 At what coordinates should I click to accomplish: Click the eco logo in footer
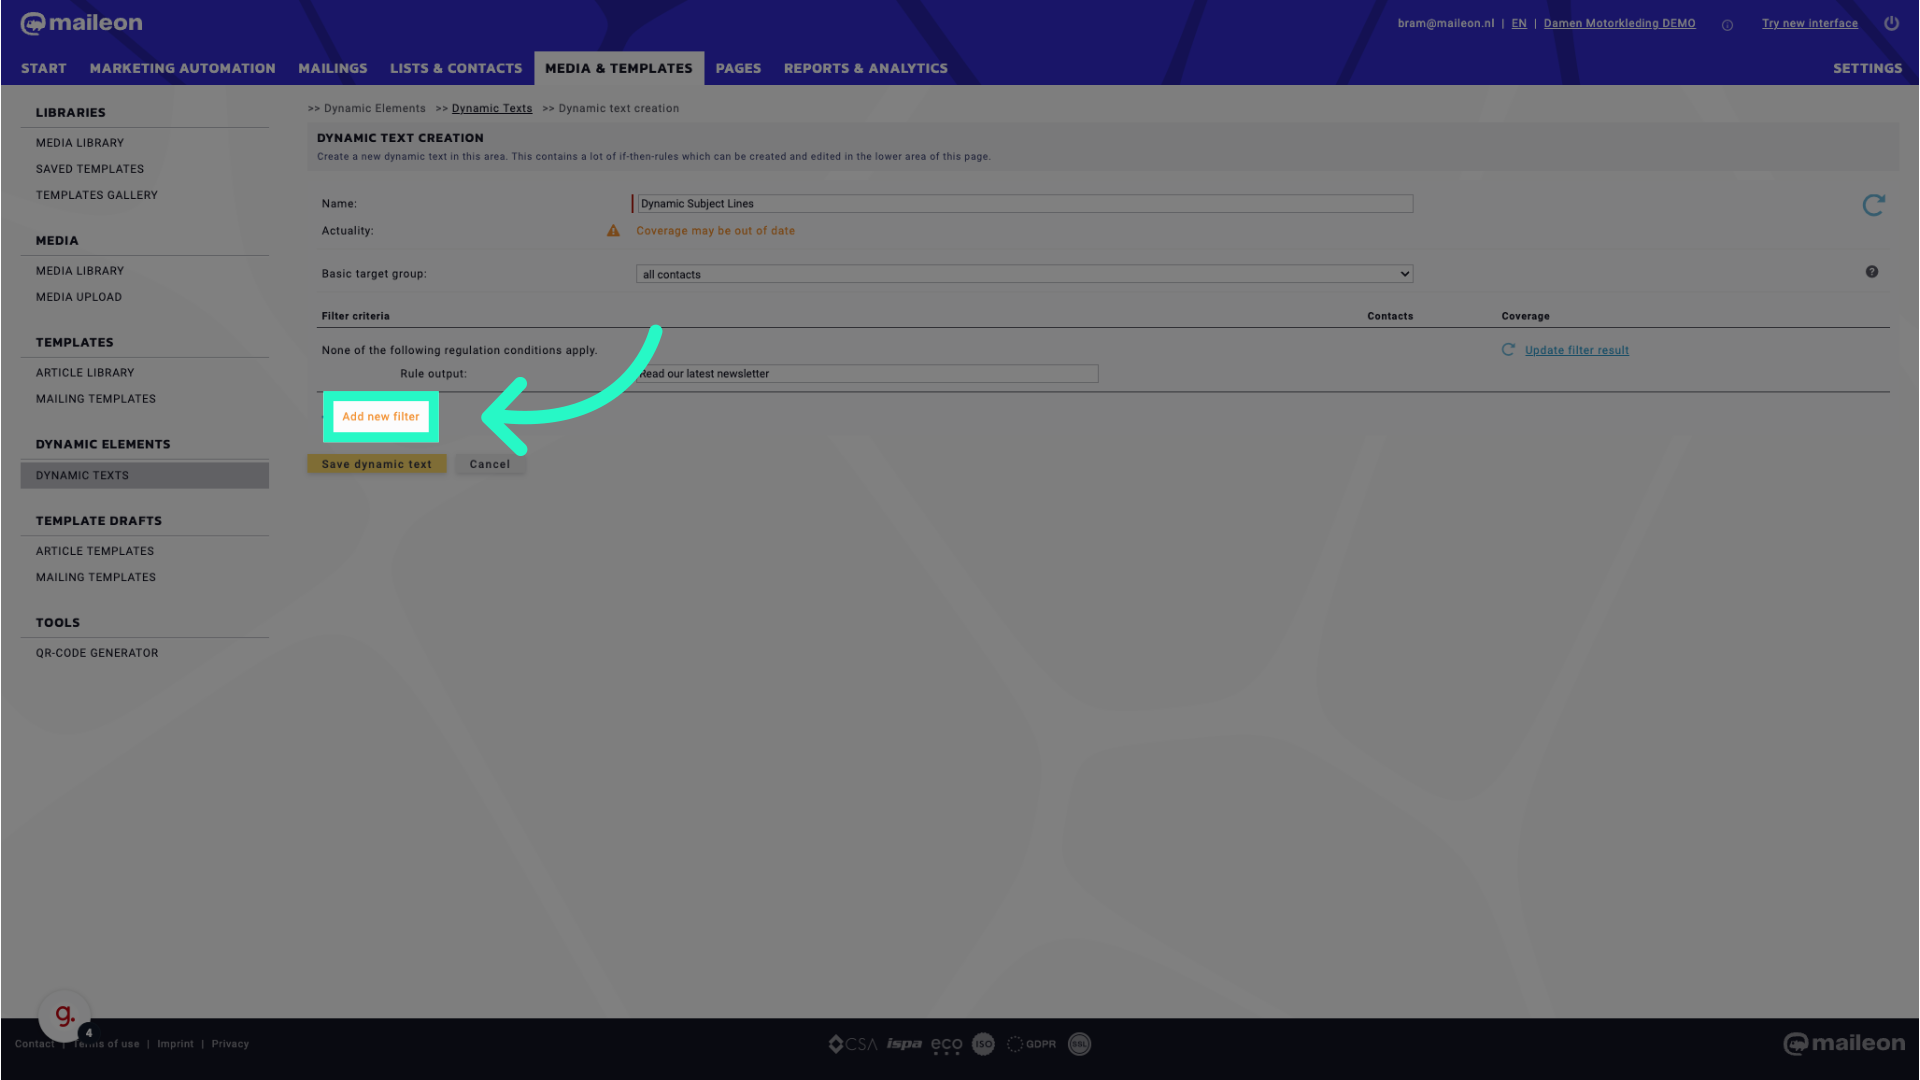(947, 1045)
